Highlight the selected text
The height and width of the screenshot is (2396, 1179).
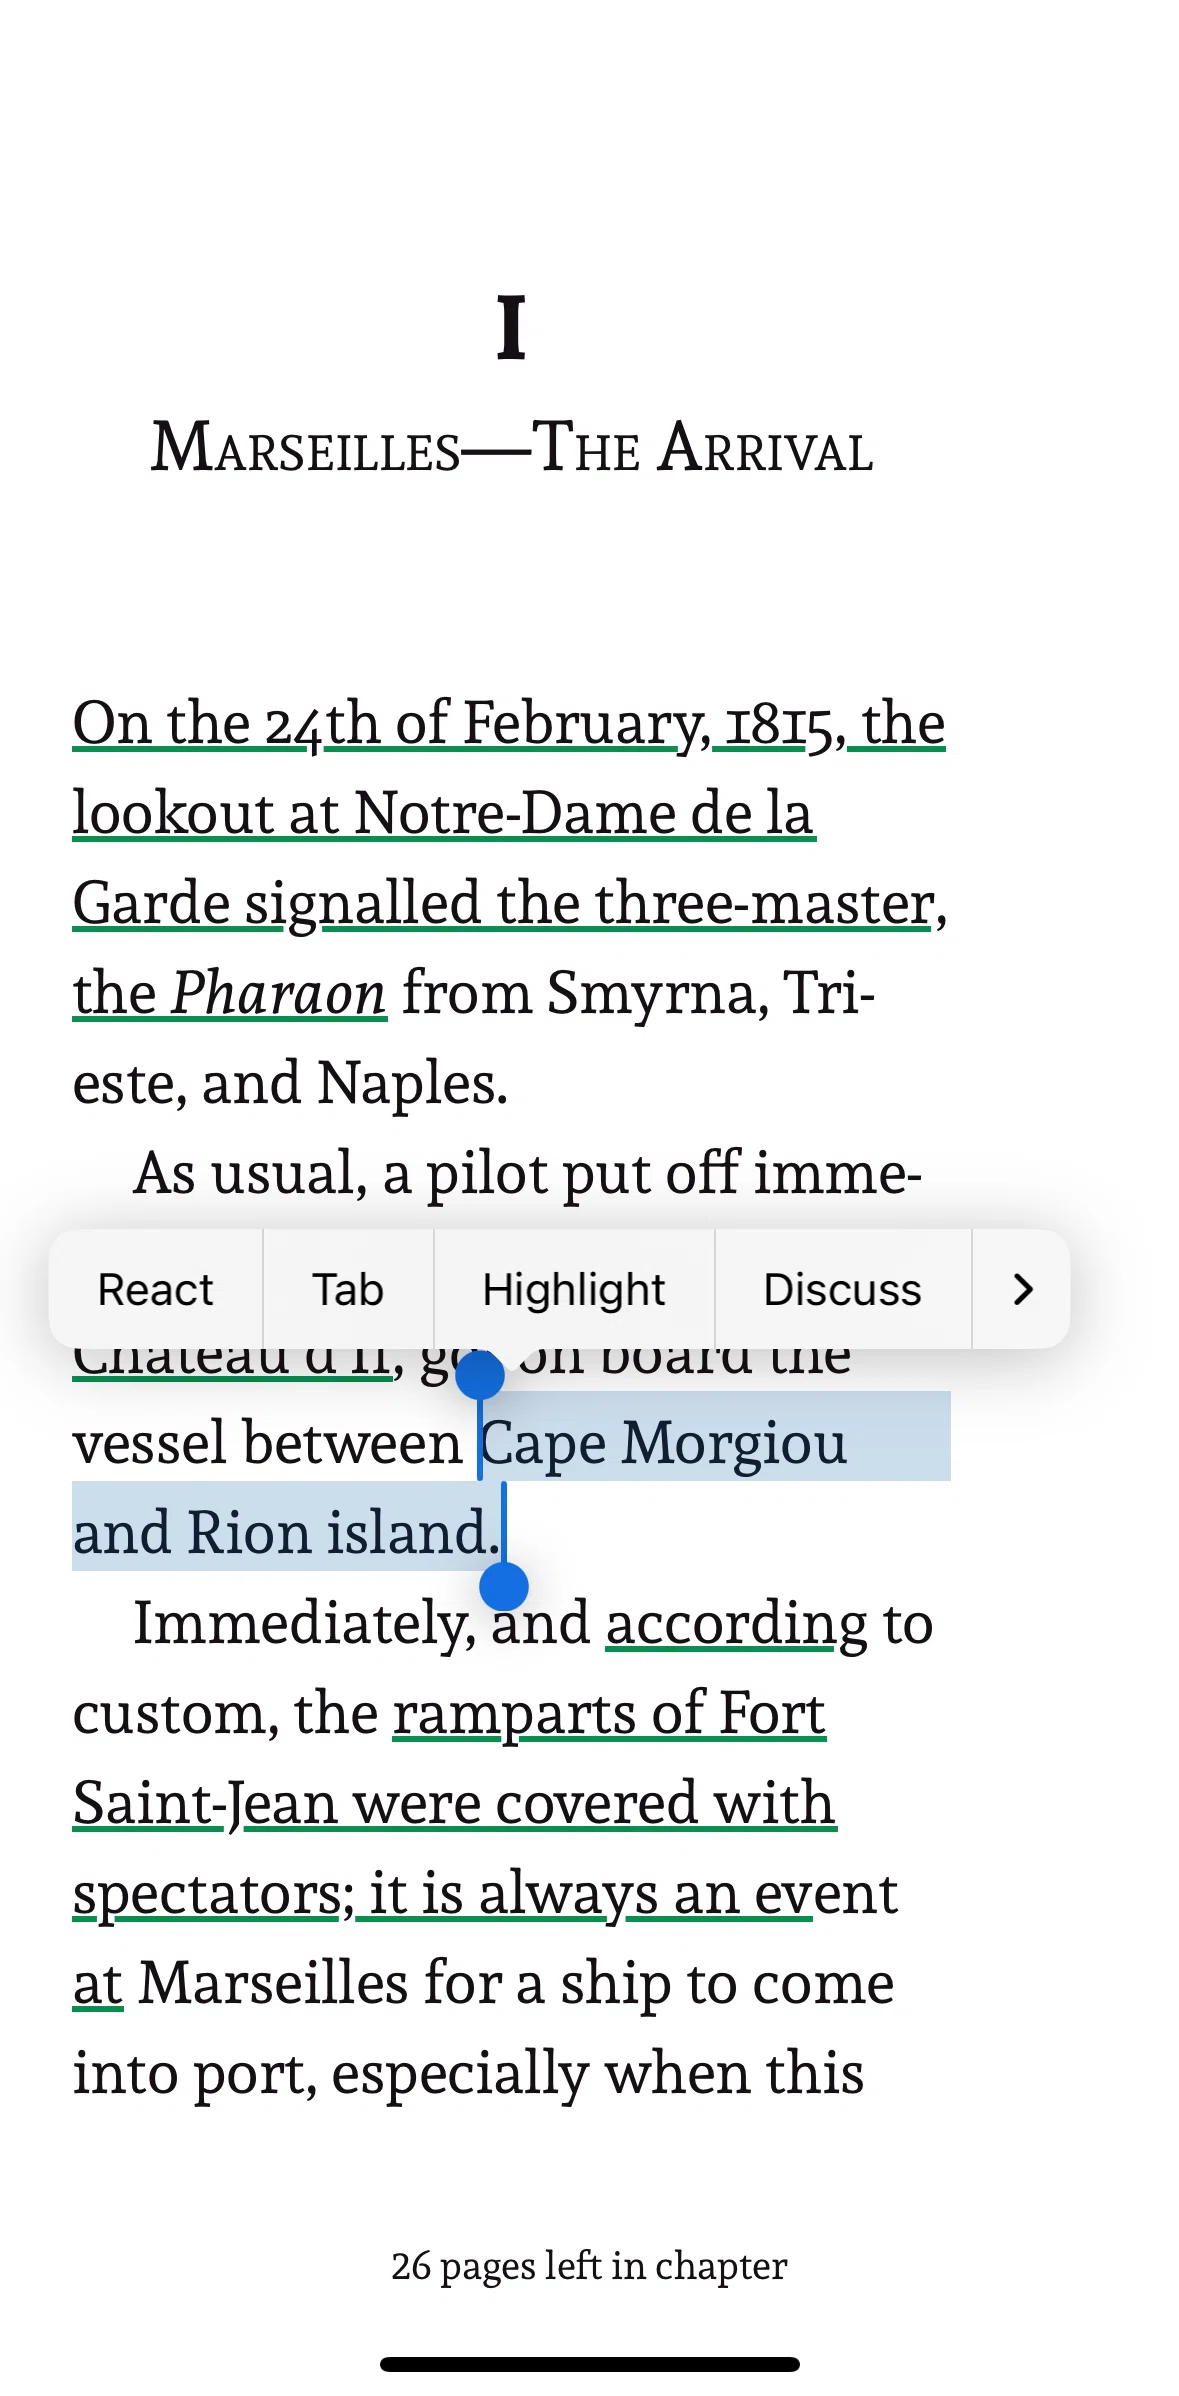[574, 1289]
